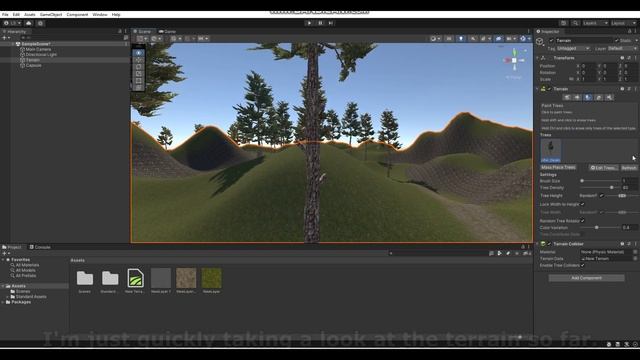Viewport: 640px width, 360px height.
Task: Open the settings gear in top toolbar
Action: [x=40, y=23]
